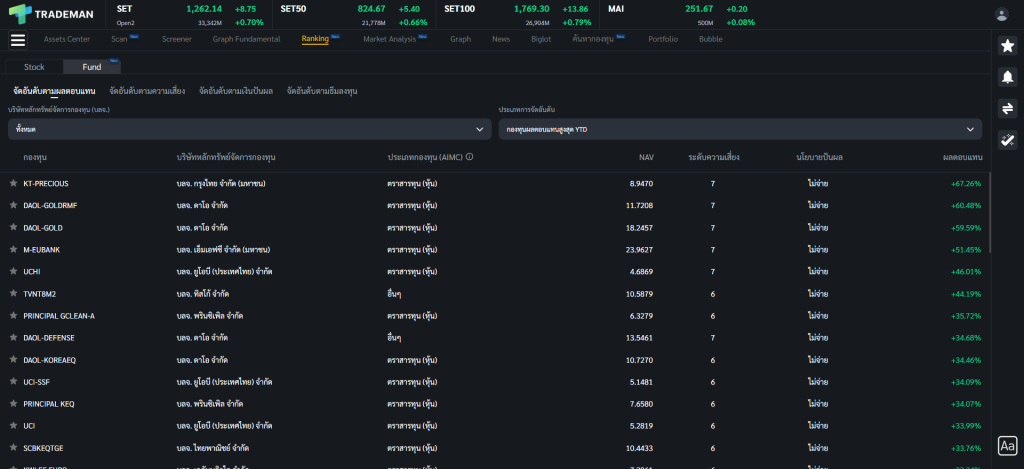Click the info icon beside AIMC header
This screenshot has height=469, width=1024.
(x=469, y=157)
